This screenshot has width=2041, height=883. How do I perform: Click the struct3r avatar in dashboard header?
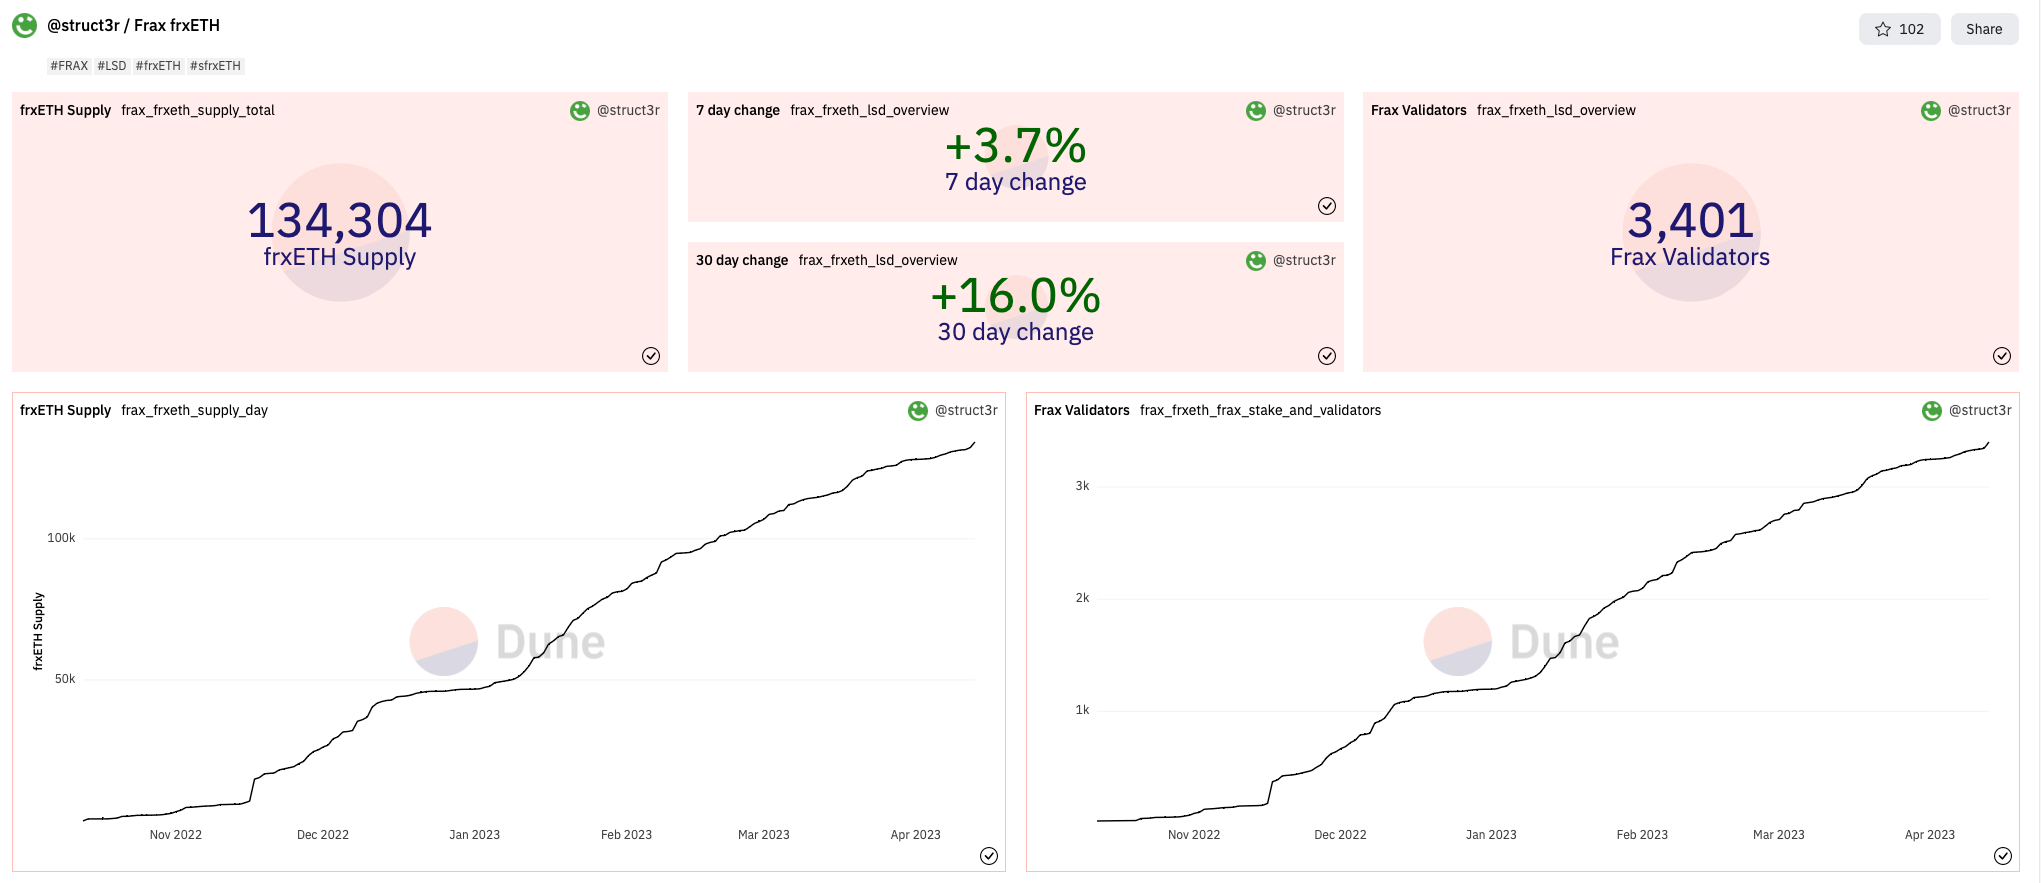(25, 26)
